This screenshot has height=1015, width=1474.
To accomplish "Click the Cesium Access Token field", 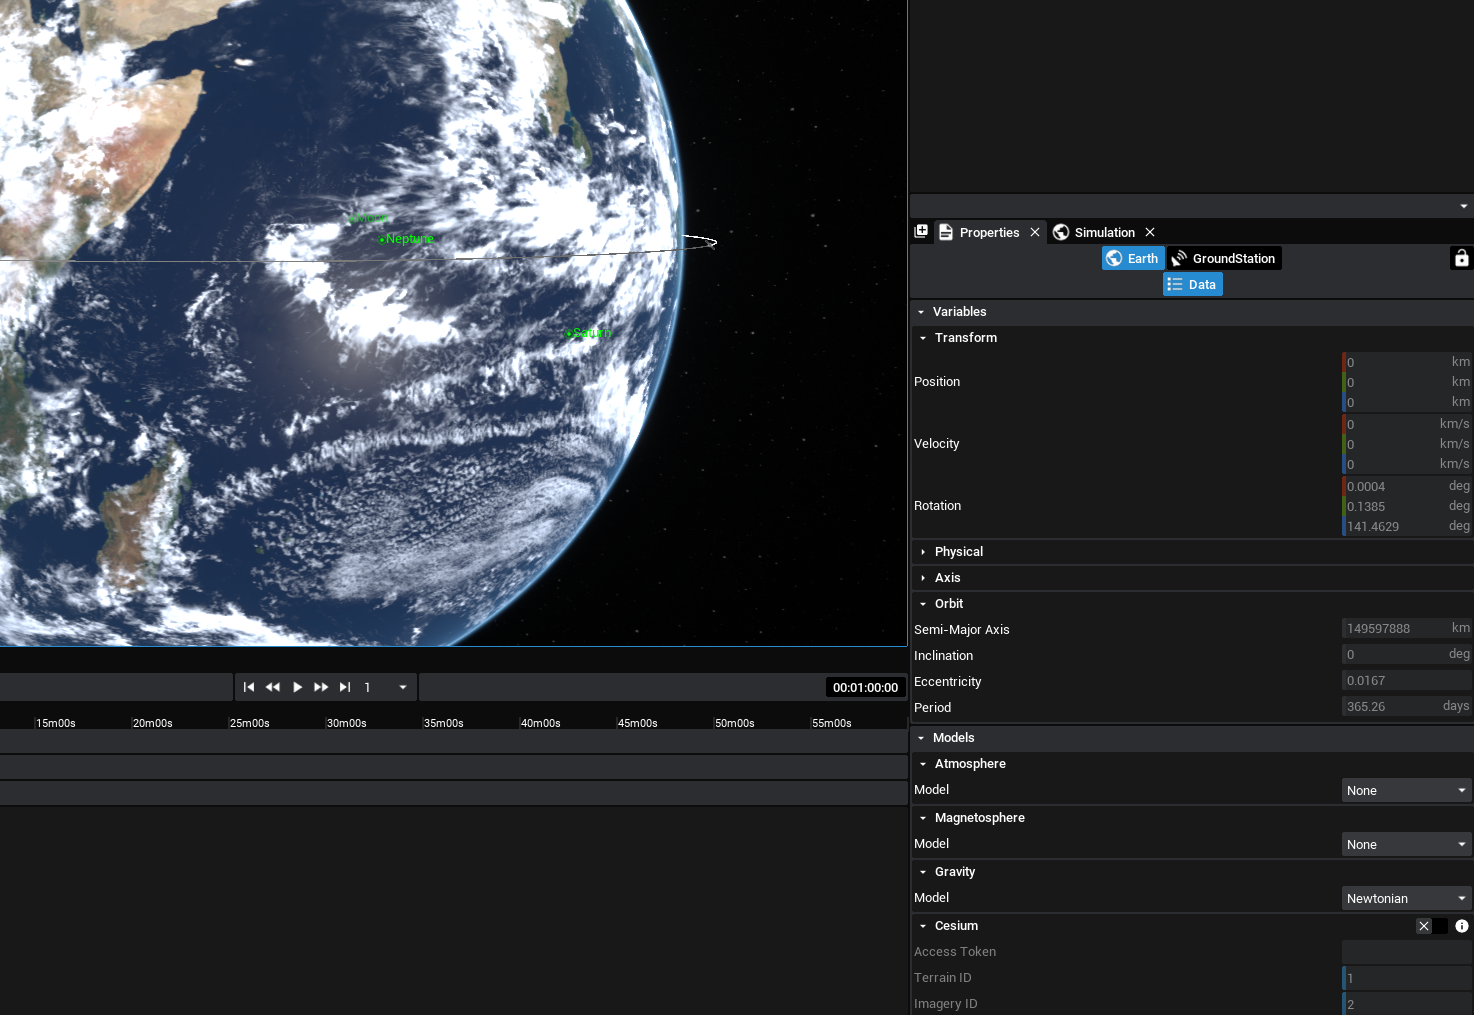I will tap(1405, 952).
